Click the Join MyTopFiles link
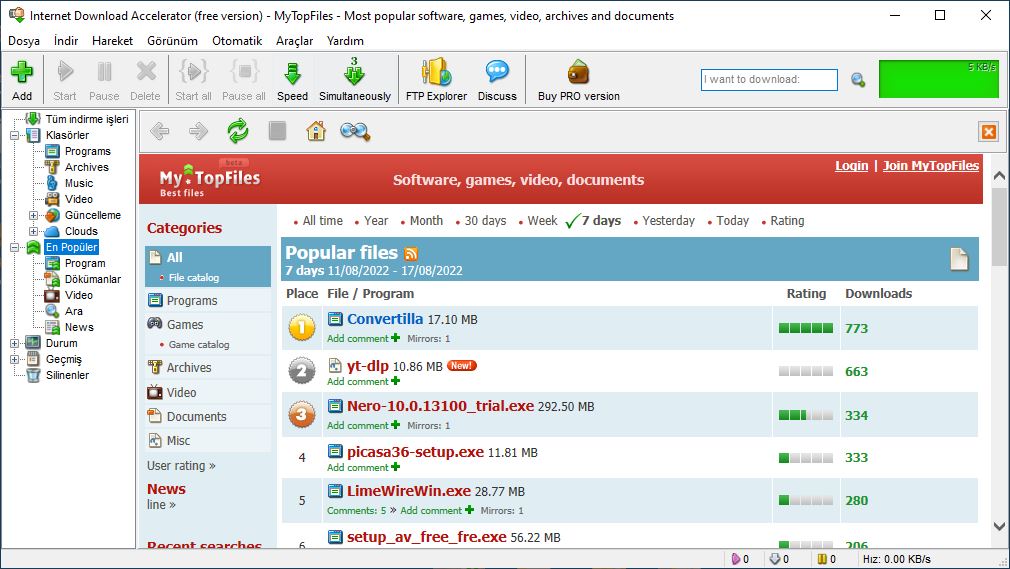Image resolution: width=1010 pixels, height=569 pixels. pos(931,166)
